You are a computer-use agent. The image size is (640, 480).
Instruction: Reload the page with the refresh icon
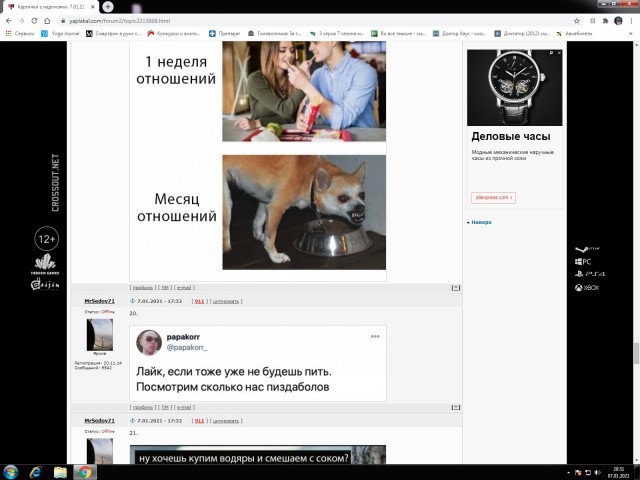click(34, 21)
